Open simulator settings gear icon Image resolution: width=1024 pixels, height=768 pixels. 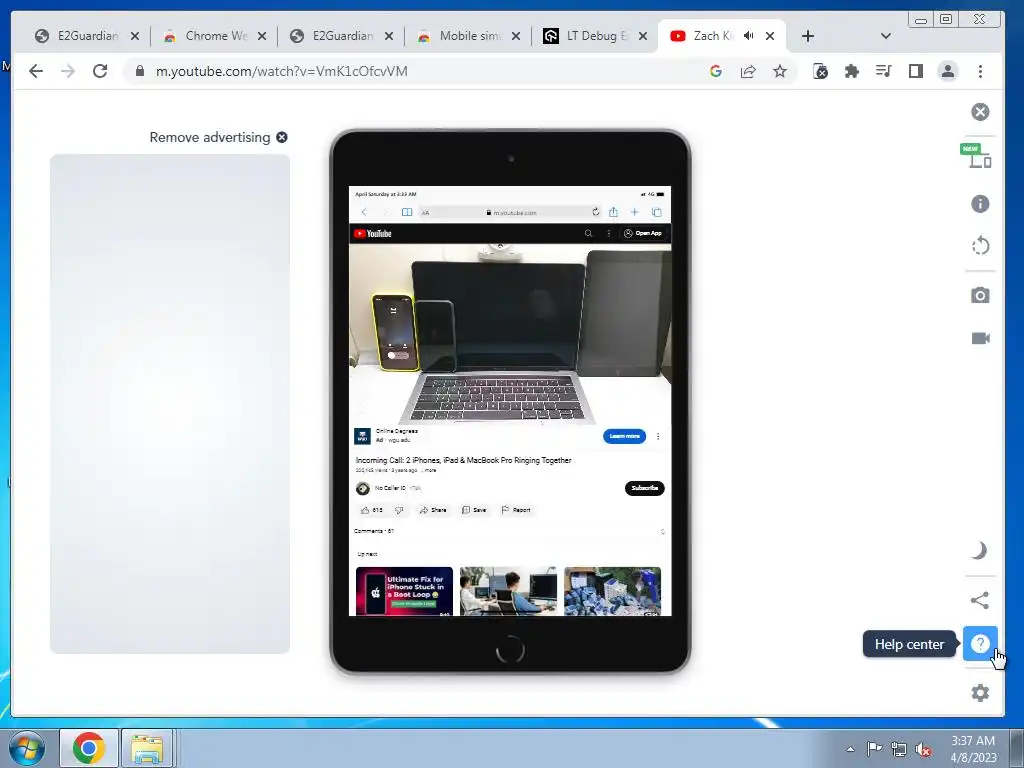[980, 693]
